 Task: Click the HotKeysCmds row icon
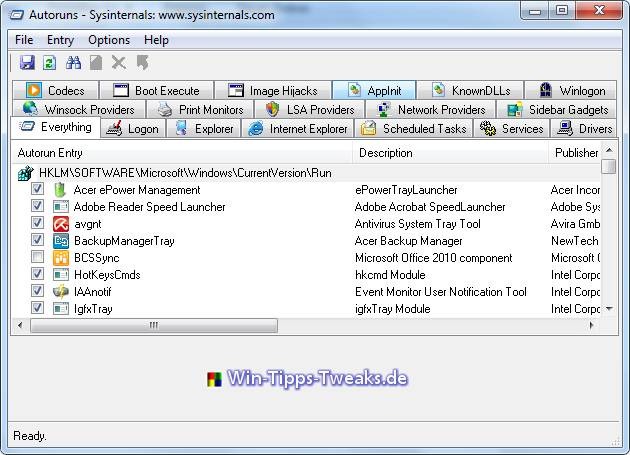(x=61, y=275)
